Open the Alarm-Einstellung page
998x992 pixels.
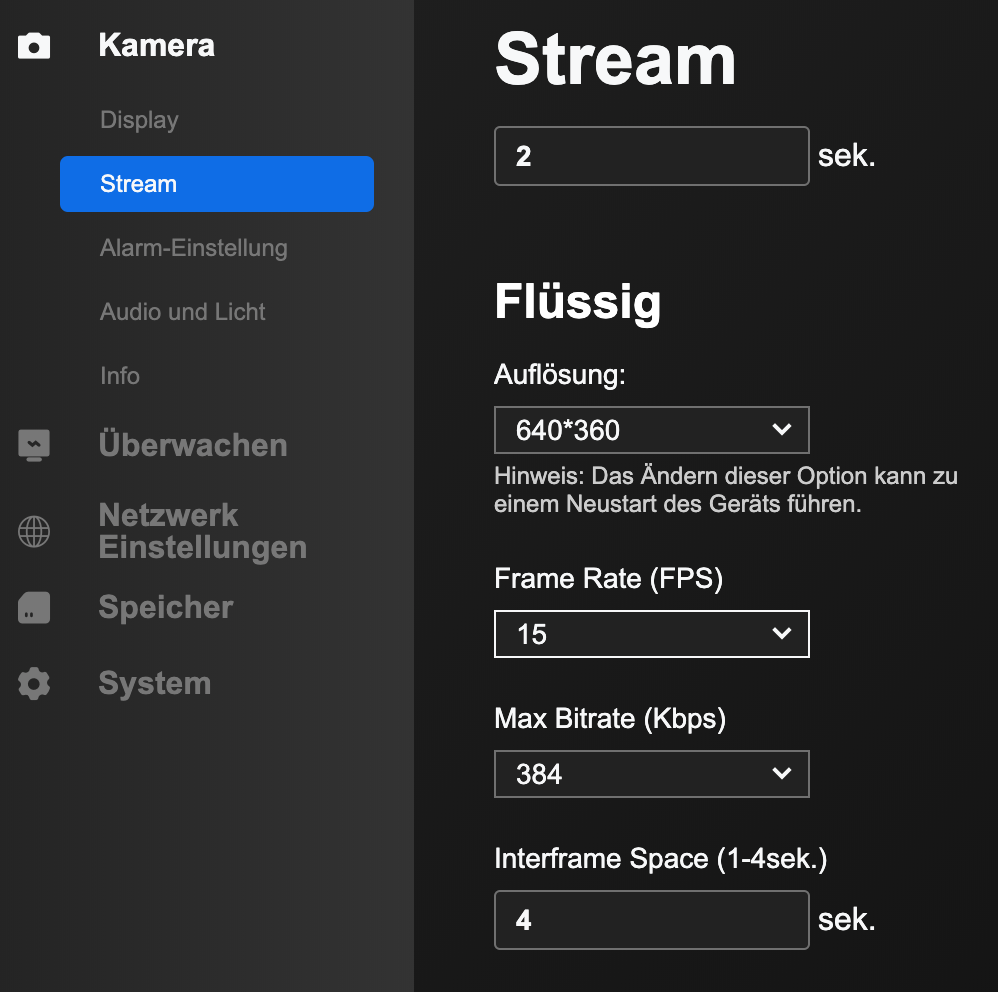click(193, 248)
